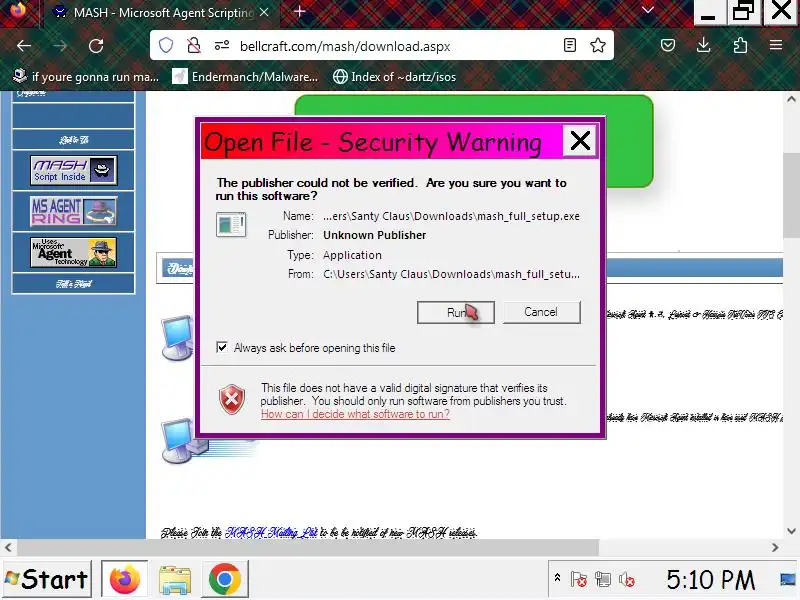Go forward with the Firefox forward arrow

[60, 46]
